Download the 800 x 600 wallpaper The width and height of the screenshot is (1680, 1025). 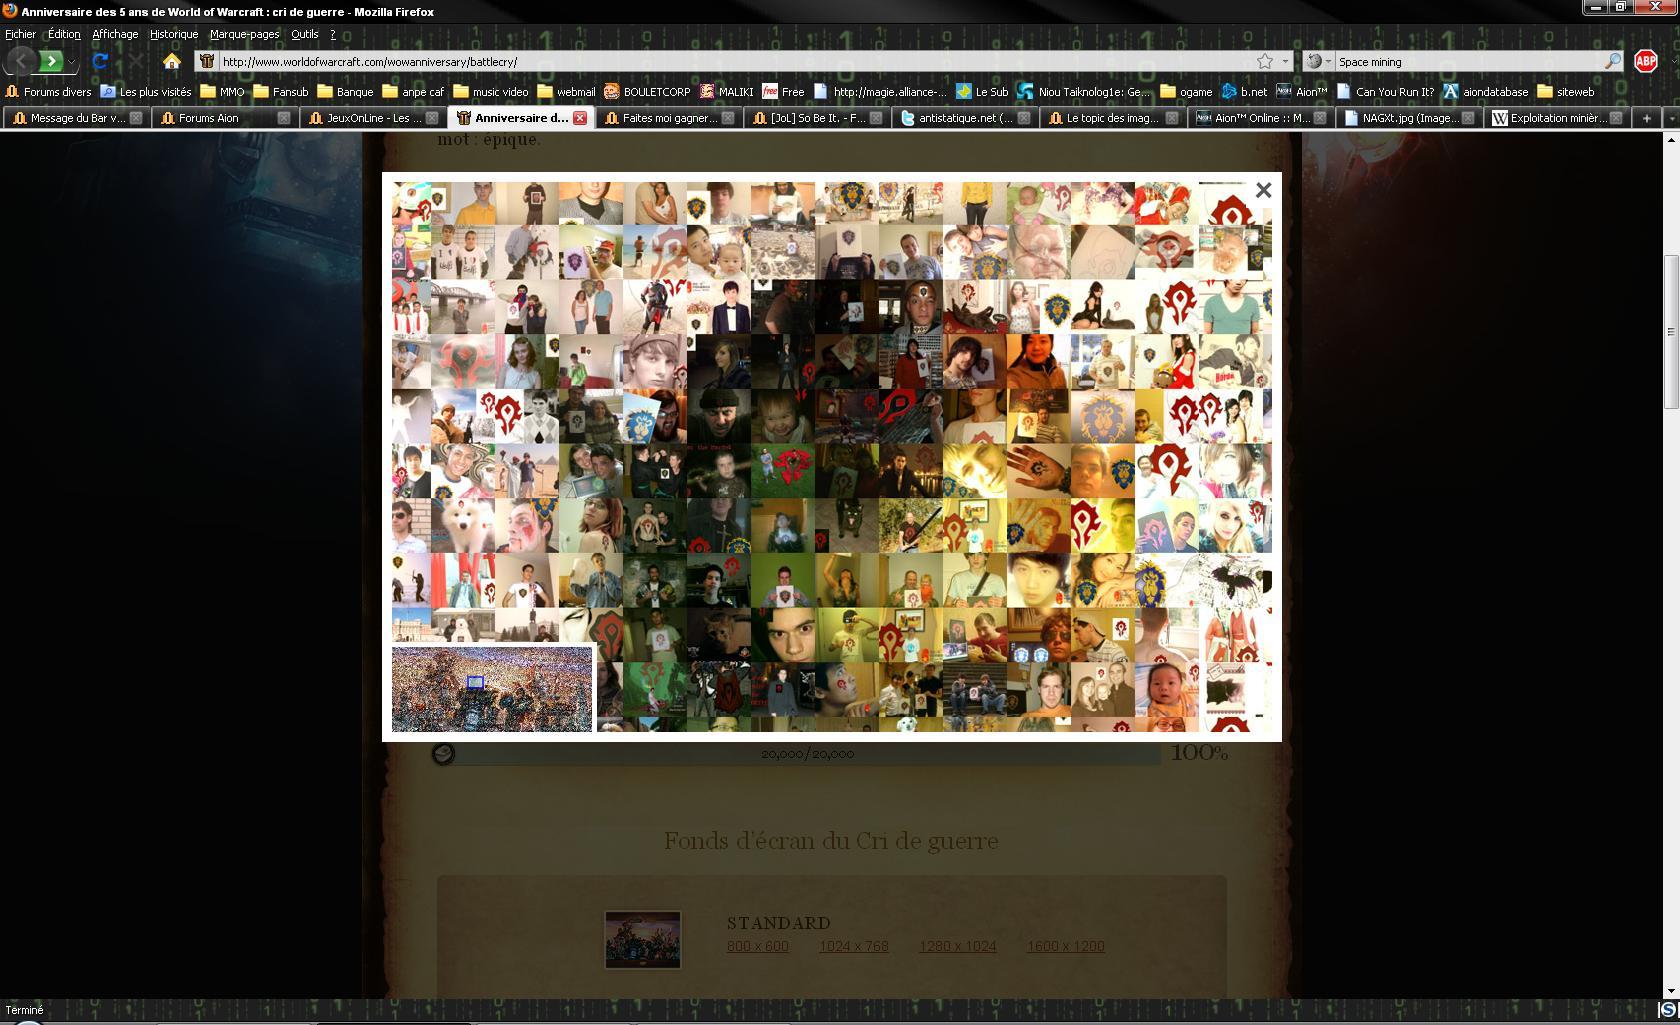[758, 946]
